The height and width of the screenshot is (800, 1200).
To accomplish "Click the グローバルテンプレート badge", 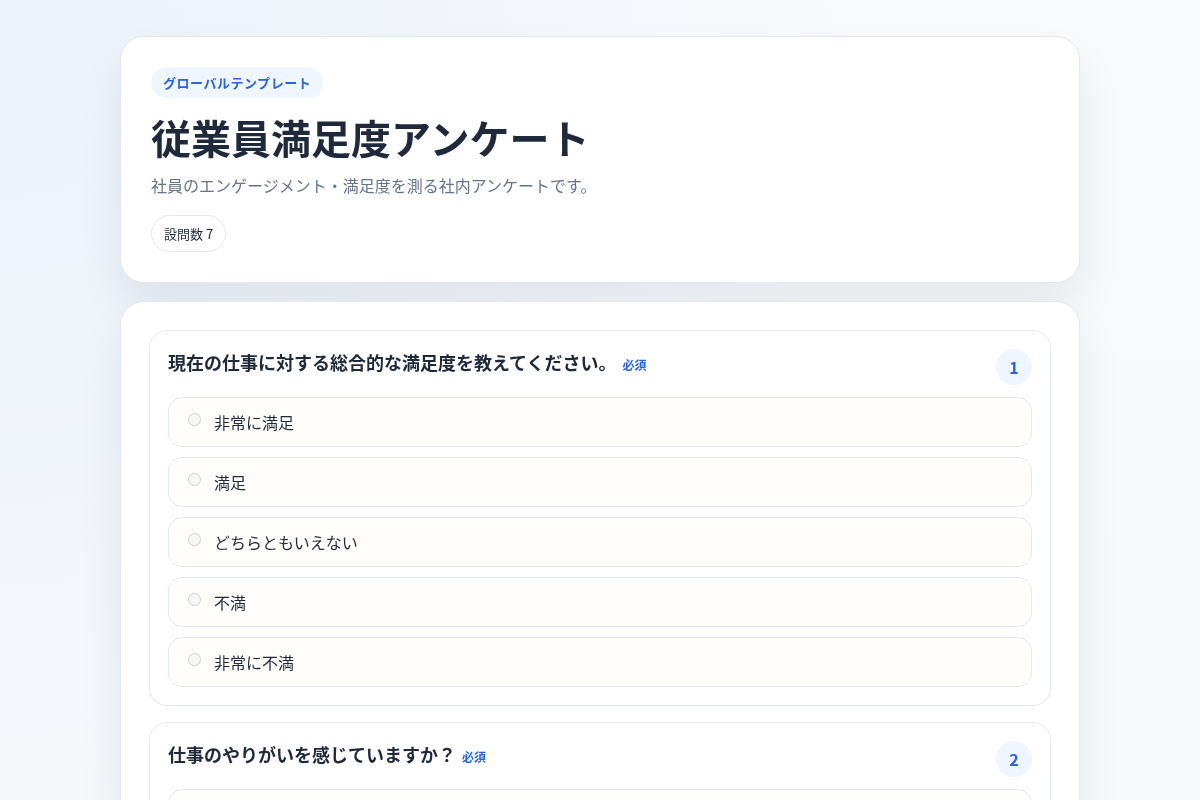I will [237, 83].
